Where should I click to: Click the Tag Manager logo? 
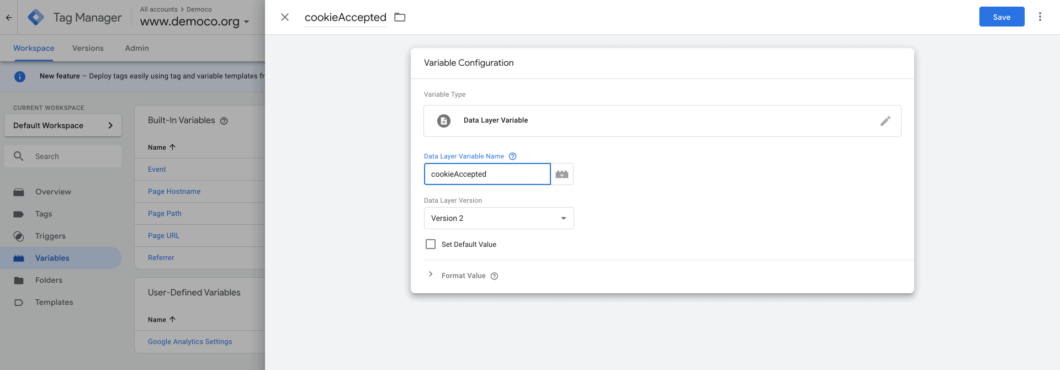36,18
